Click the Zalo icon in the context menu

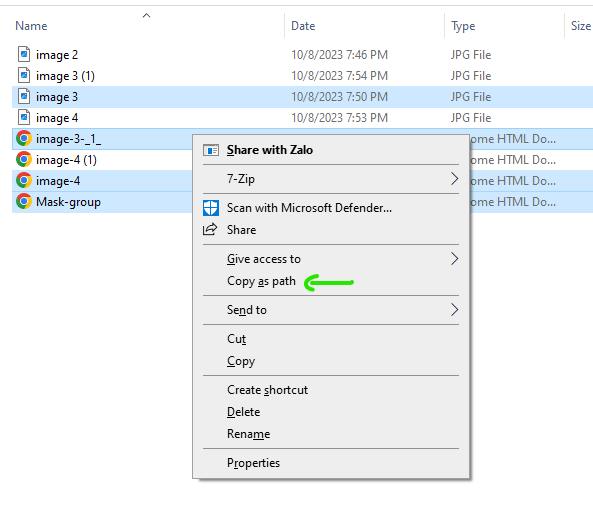click(x=211, y=150)
